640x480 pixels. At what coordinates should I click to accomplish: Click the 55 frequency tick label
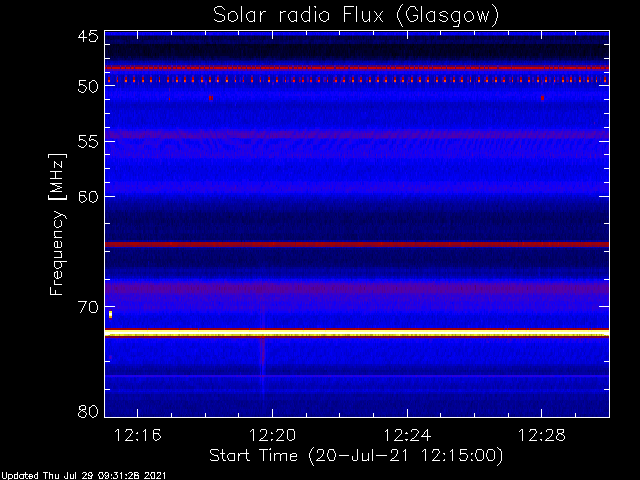[88, 142]
